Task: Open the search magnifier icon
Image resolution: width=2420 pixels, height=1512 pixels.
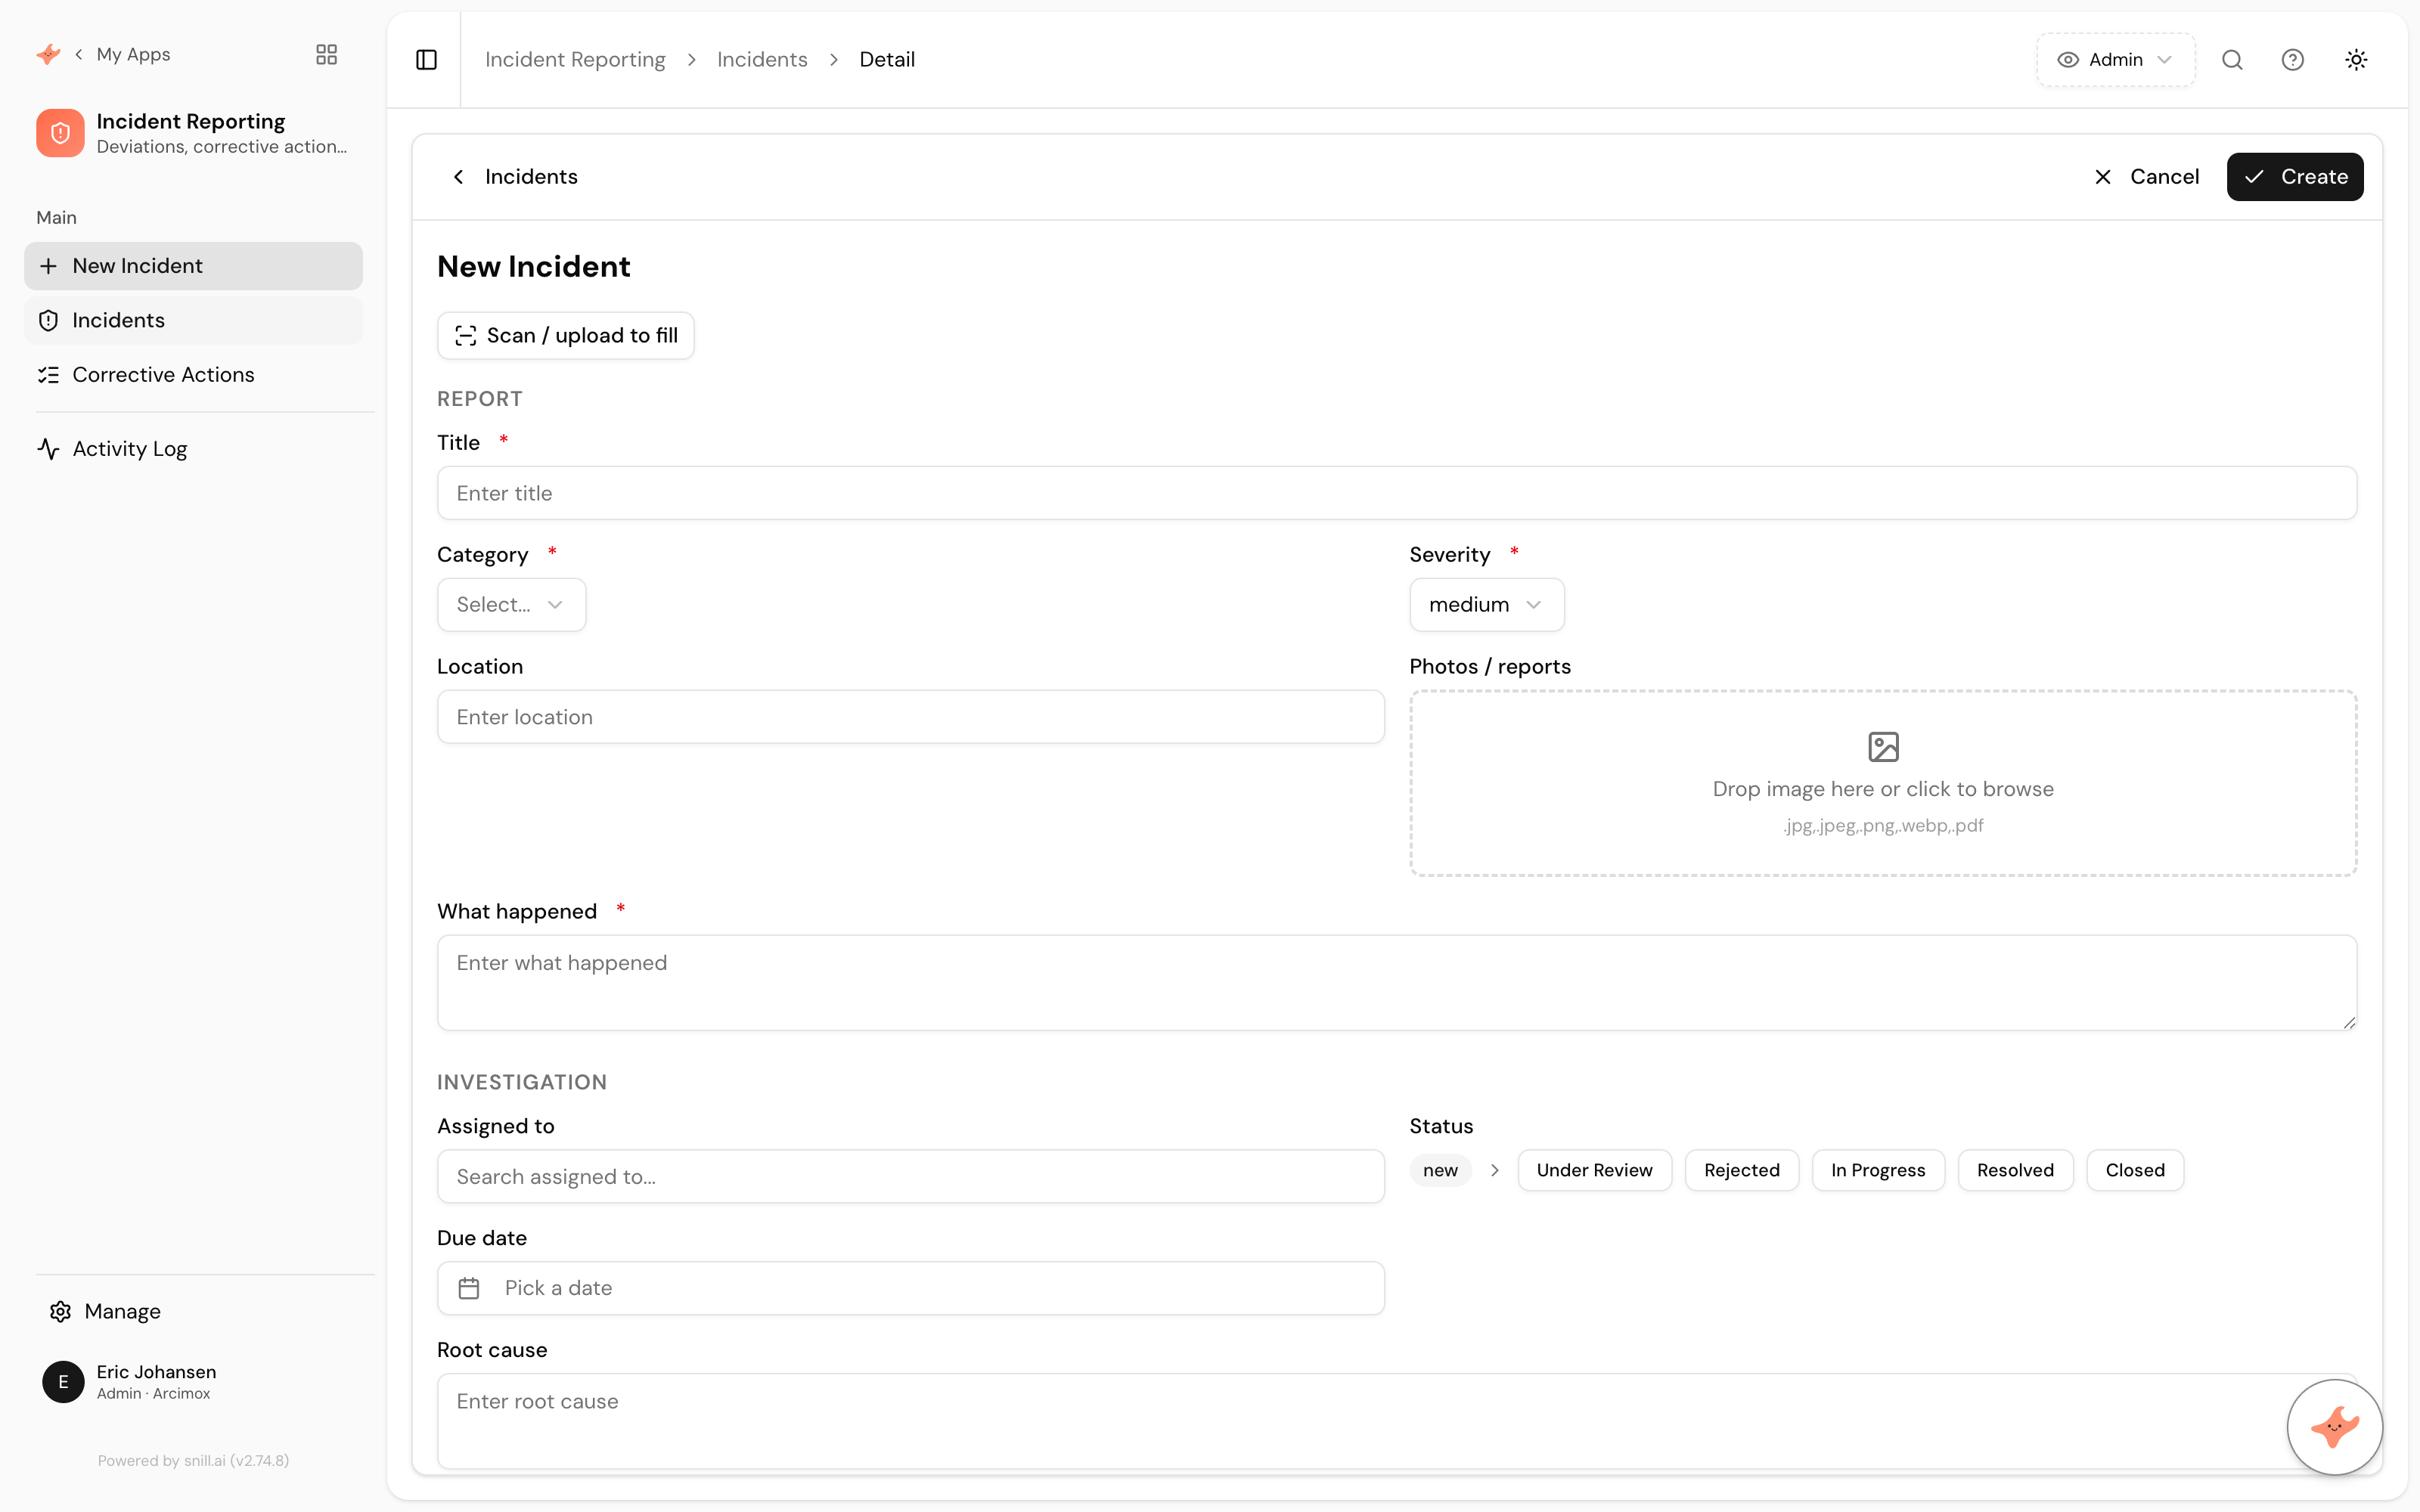Action: click(x=2232, y=60)
